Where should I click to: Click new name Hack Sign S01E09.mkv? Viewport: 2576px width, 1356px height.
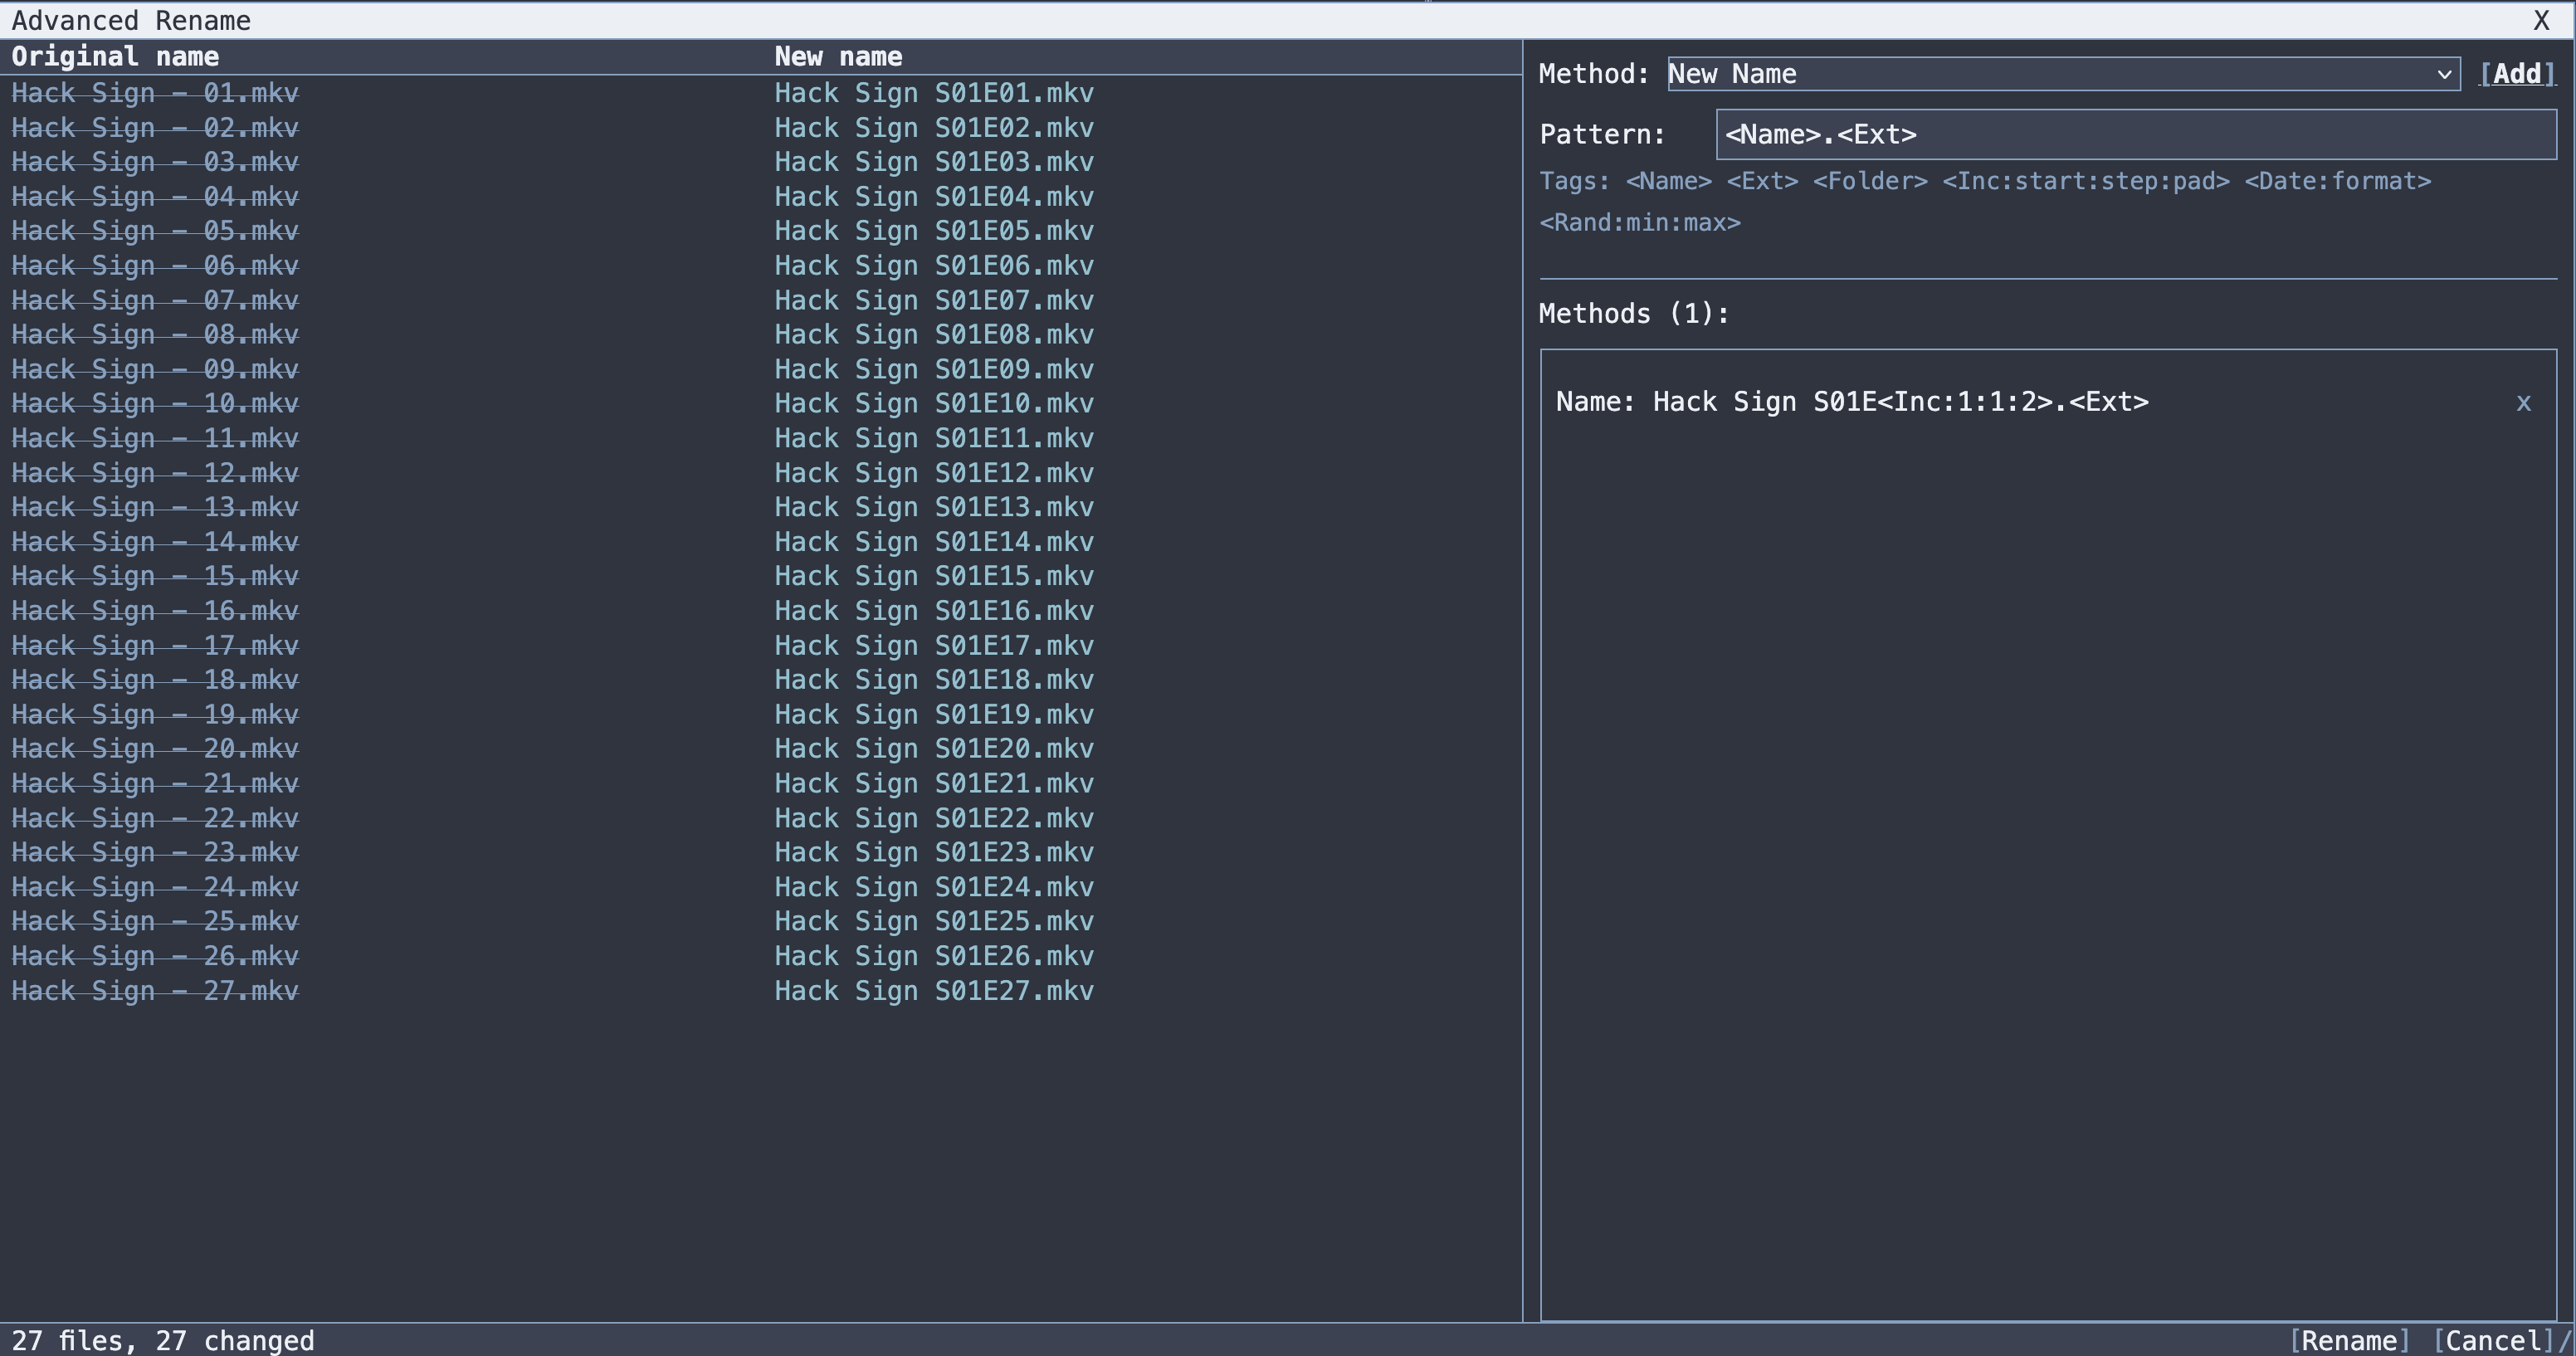(934, 369)
